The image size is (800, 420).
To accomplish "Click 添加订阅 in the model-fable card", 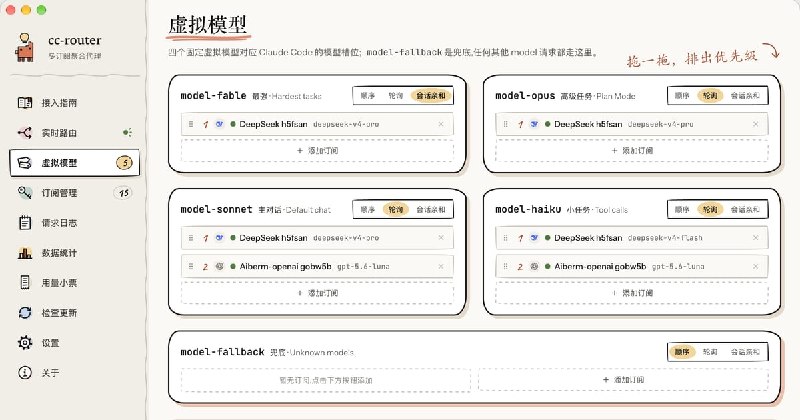I will point(317,151).
